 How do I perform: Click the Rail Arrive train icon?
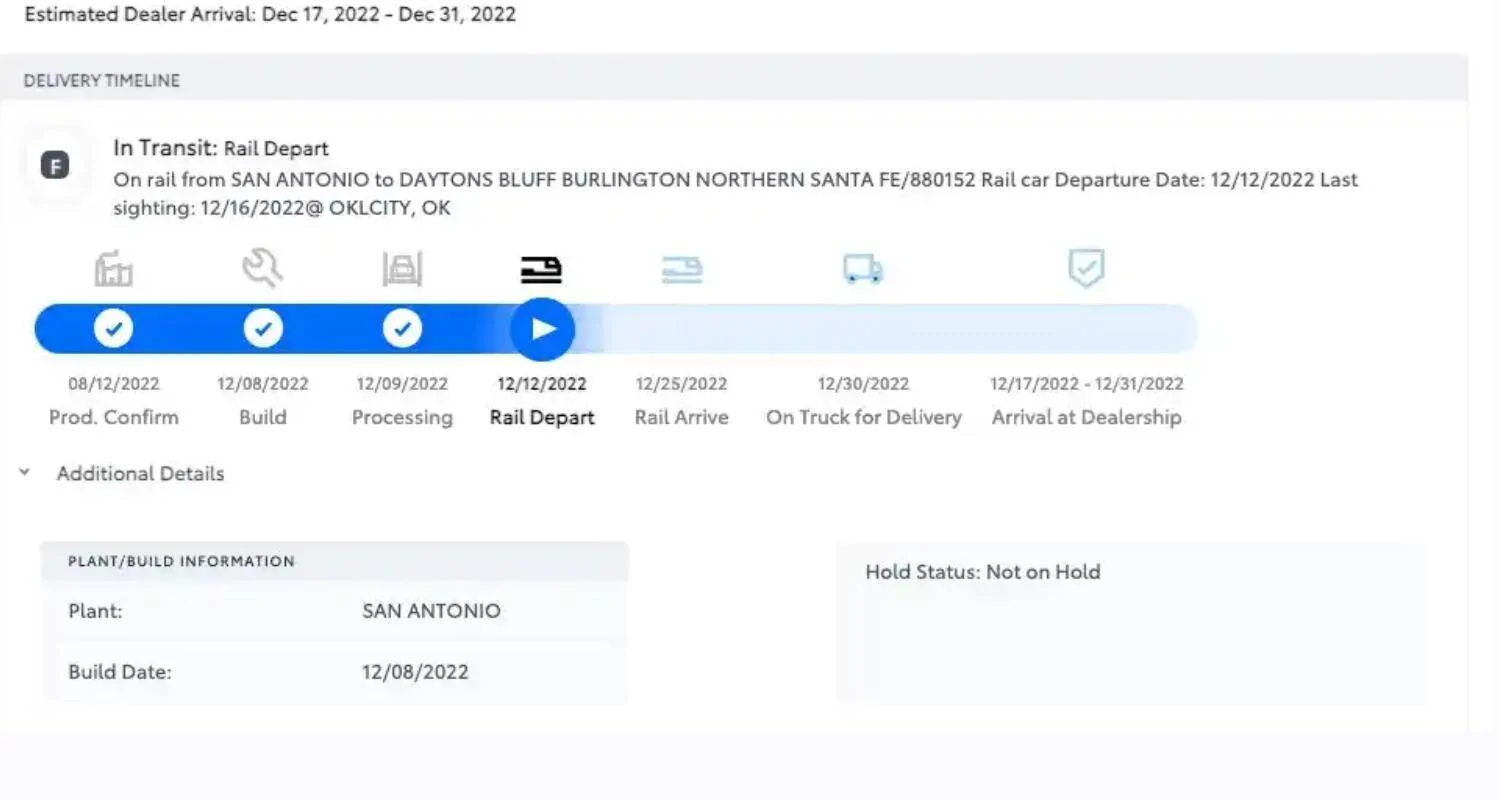[682, 268]
